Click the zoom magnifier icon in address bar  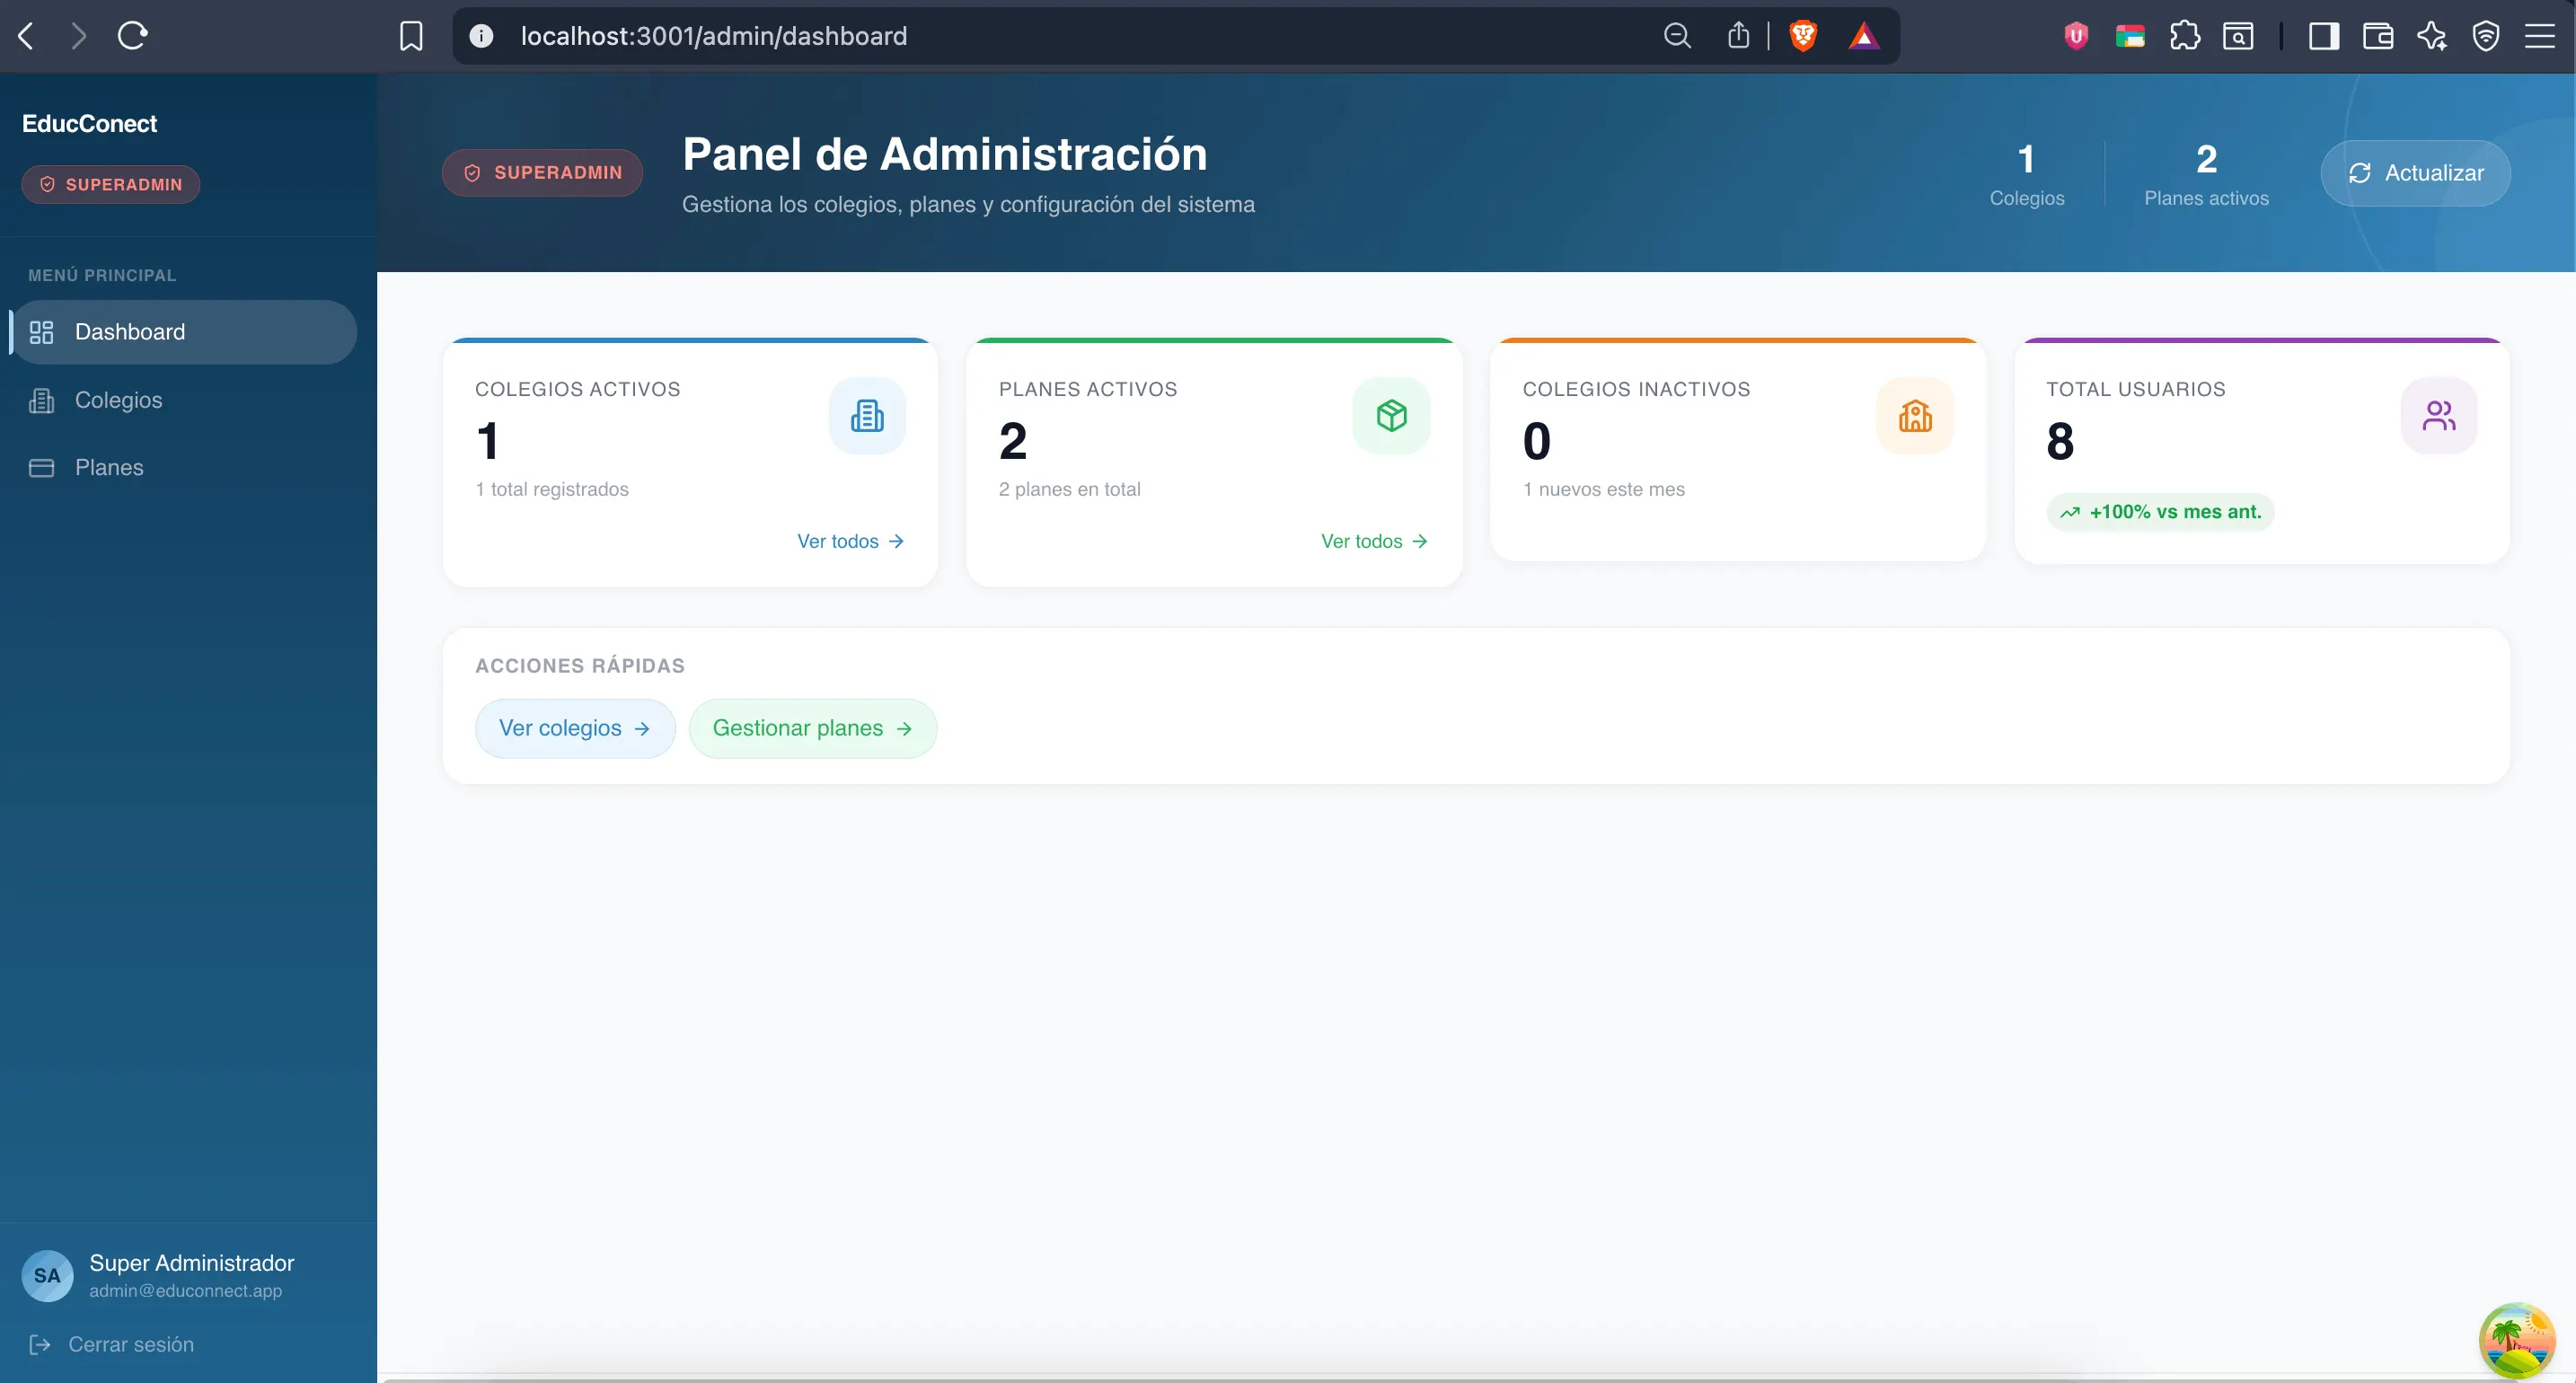[x=1677, y=36]
